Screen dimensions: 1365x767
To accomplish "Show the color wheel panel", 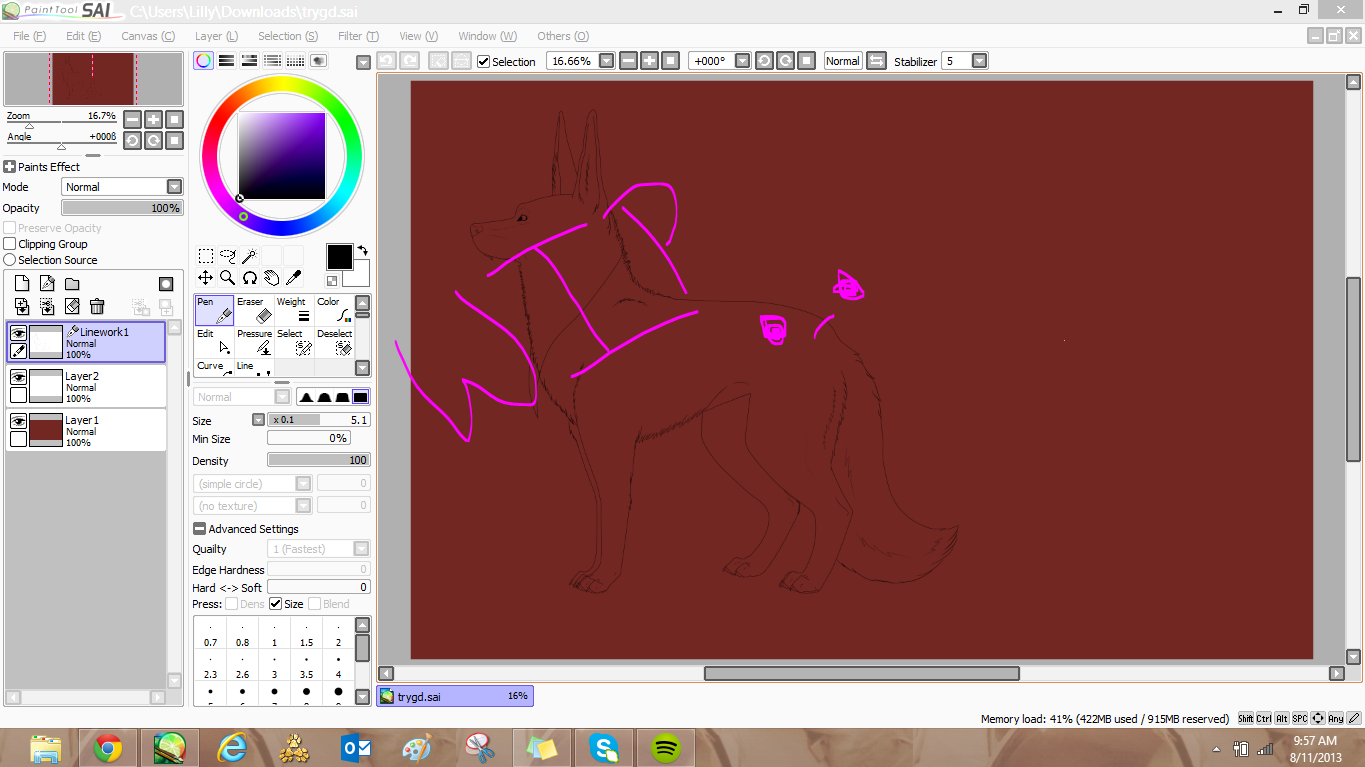I will (203, 60).
